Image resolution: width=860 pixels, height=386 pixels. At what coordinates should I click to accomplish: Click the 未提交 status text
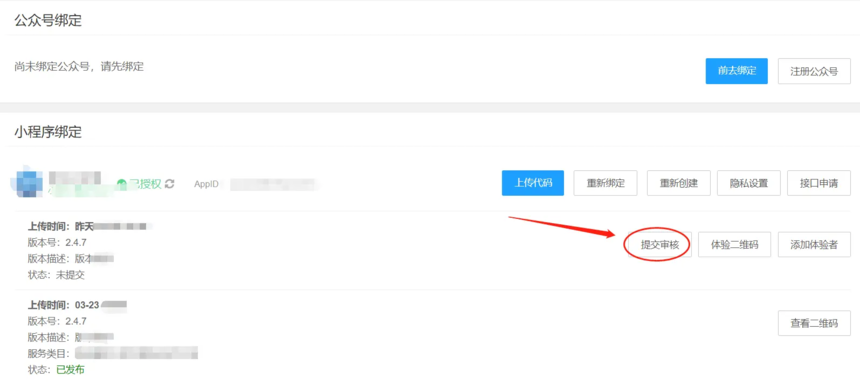[70, 275]
